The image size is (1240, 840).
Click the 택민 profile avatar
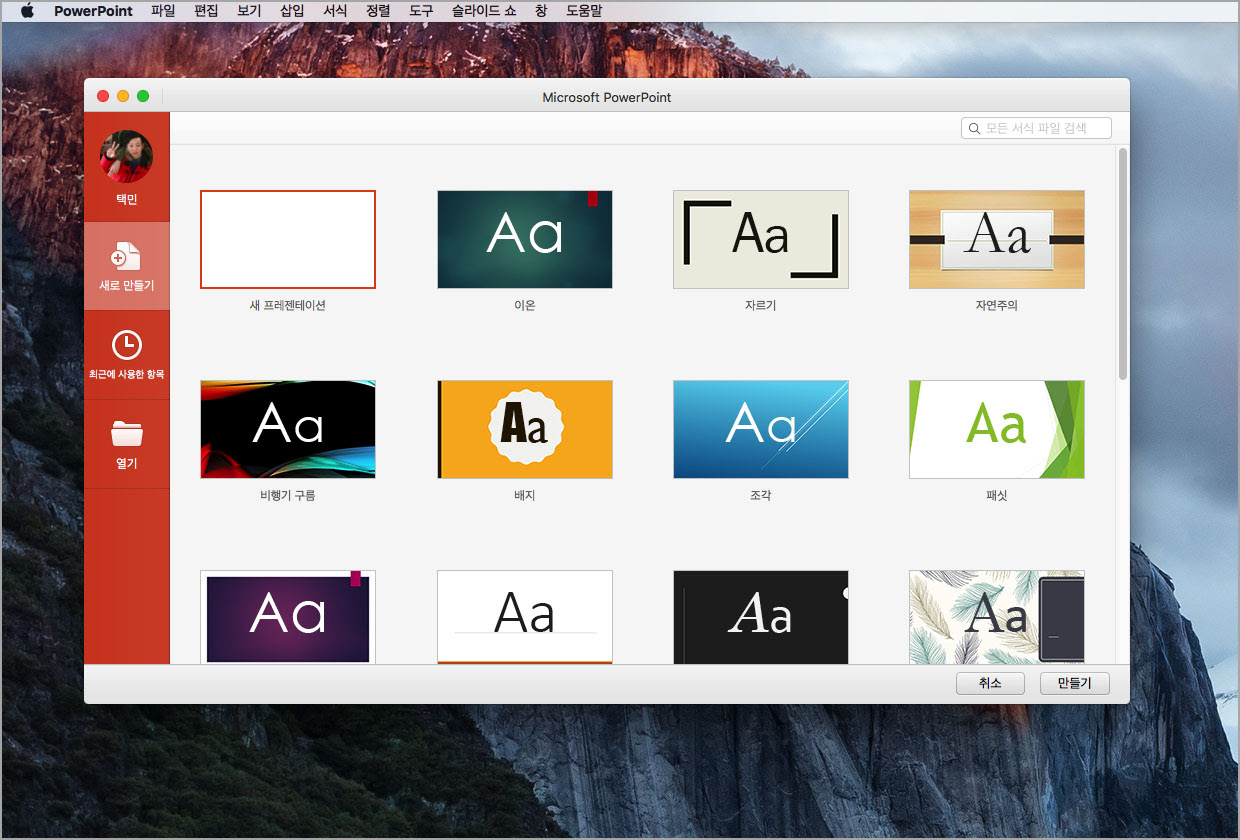126,157
